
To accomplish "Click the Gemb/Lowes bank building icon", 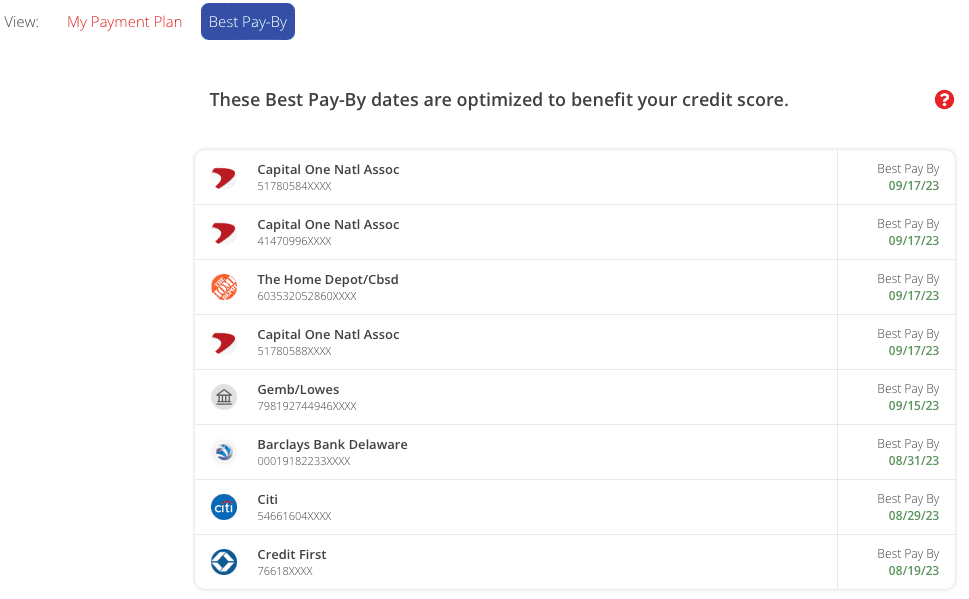I will (224, 397).
